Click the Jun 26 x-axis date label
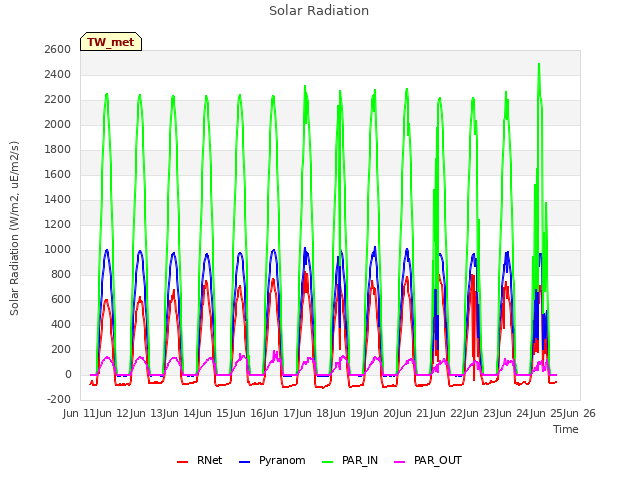This screenshot has height=480, width=640. coord(580,413)
